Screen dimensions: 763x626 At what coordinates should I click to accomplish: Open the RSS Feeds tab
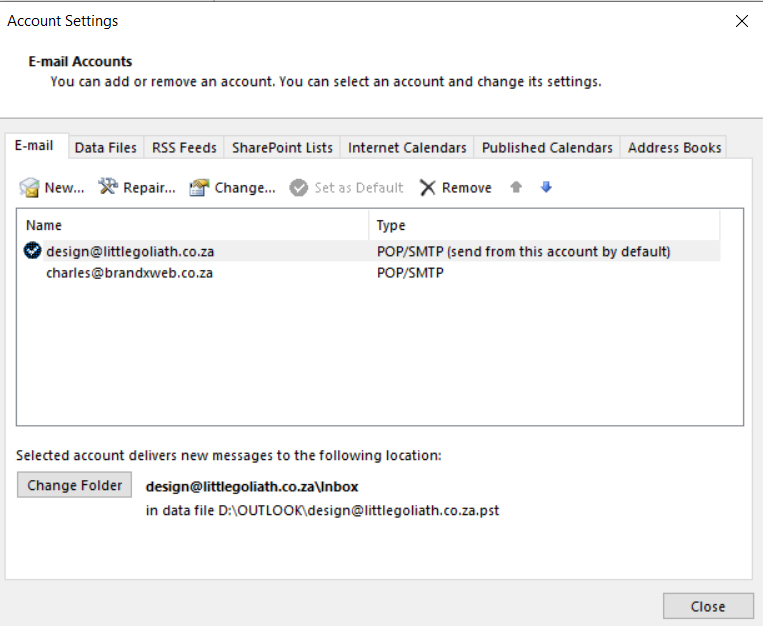(184, 147)
